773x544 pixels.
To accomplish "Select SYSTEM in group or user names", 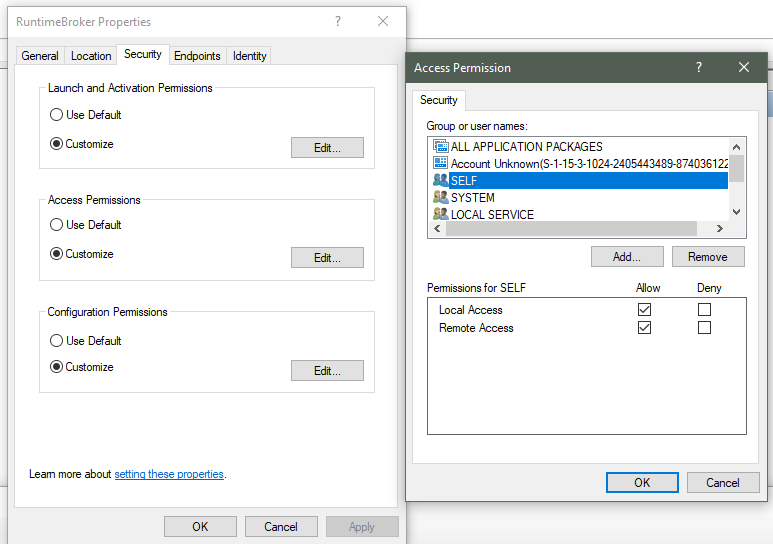I will (472, 197).
